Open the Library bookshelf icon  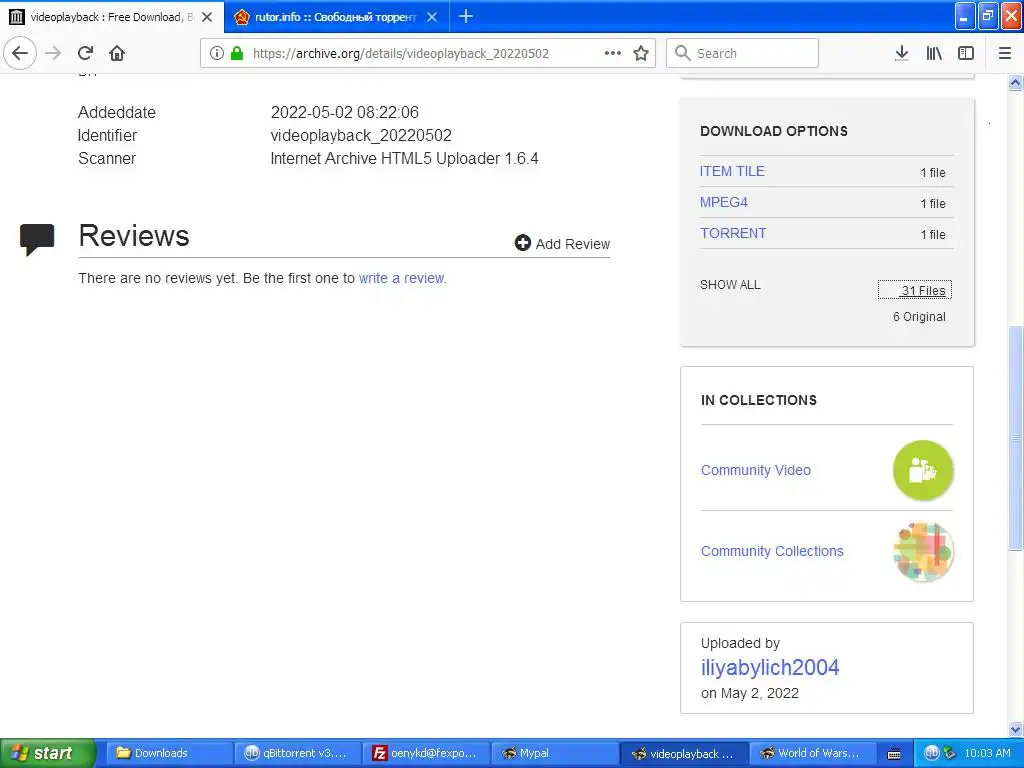tap(934, 53)
